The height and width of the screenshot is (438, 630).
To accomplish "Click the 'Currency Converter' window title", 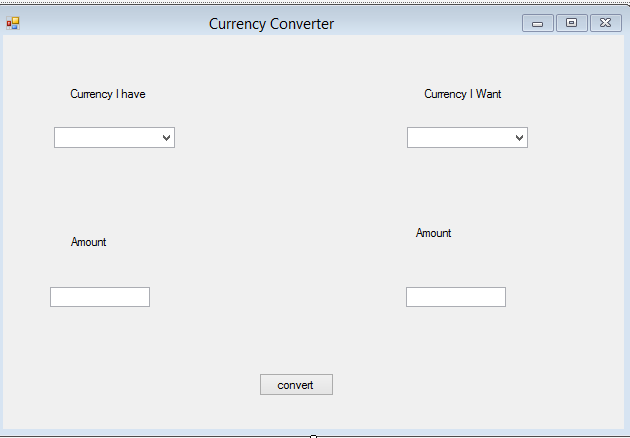I will point(271,24).
